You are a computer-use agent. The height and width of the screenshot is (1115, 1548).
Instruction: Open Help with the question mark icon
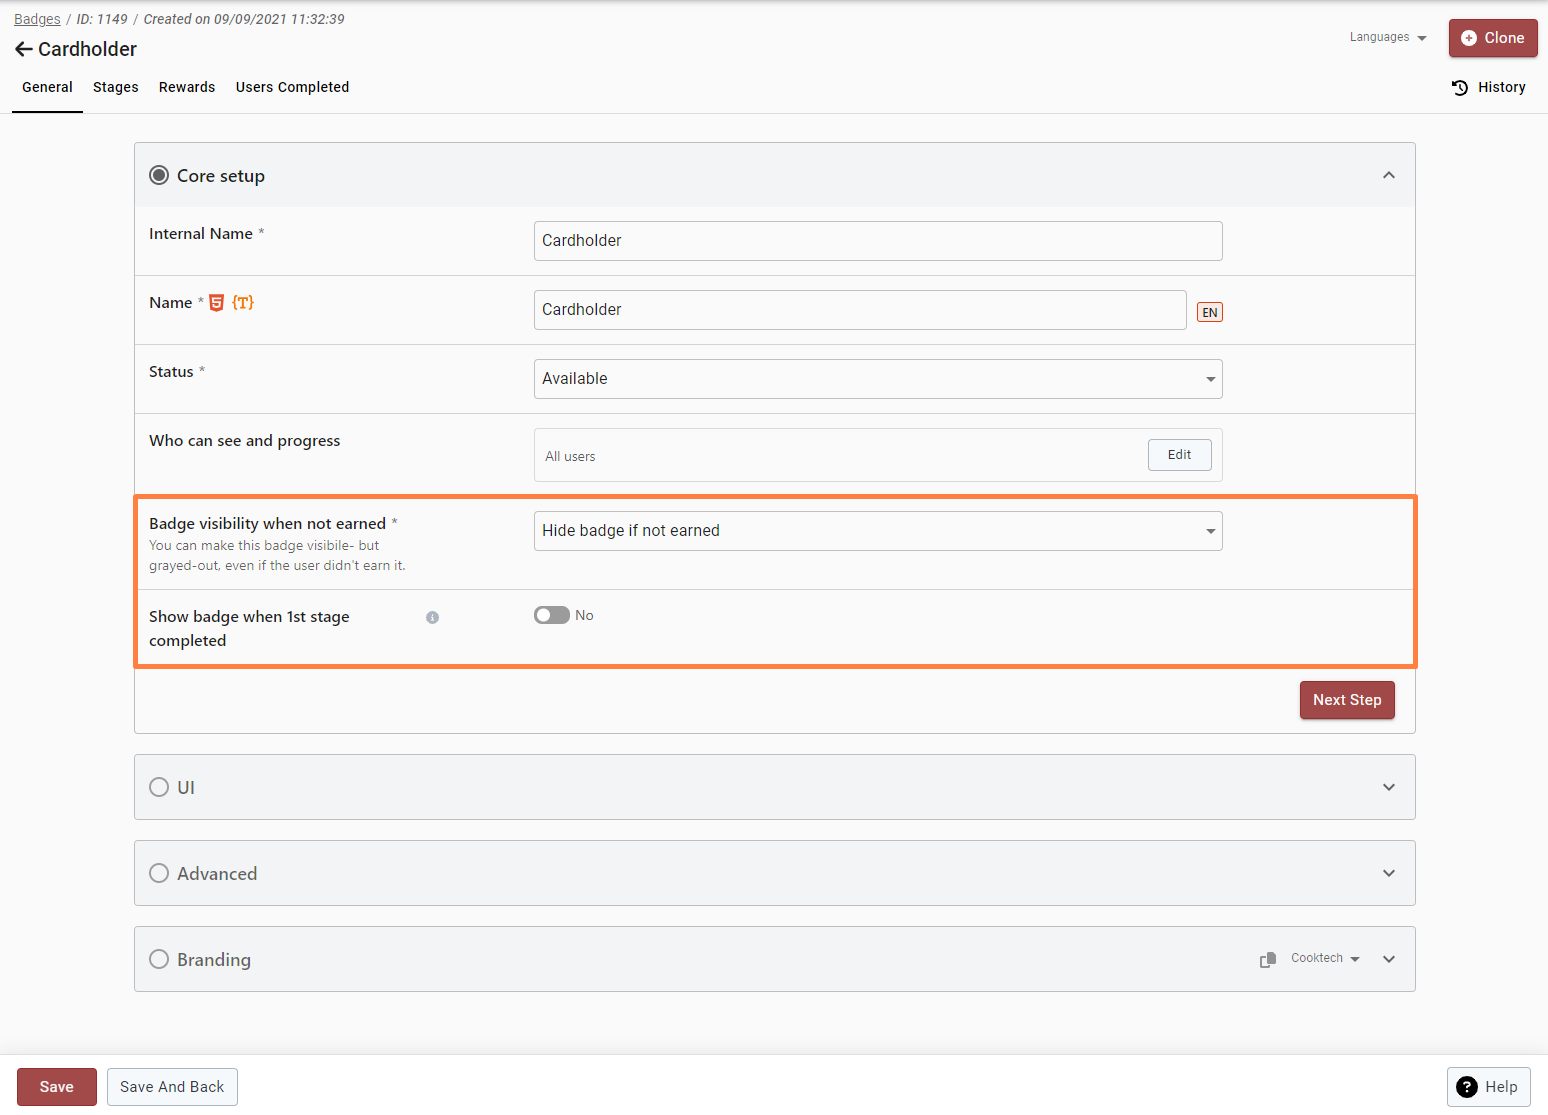click(1467, 1087)
